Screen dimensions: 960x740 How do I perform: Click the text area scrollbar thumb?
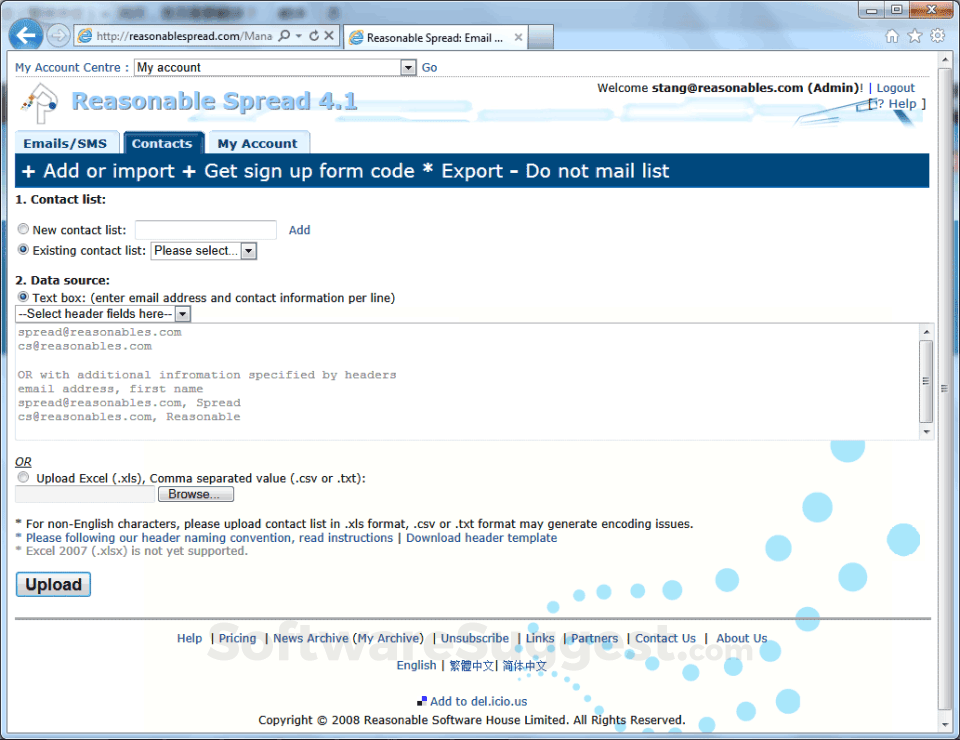click(926, 381)
